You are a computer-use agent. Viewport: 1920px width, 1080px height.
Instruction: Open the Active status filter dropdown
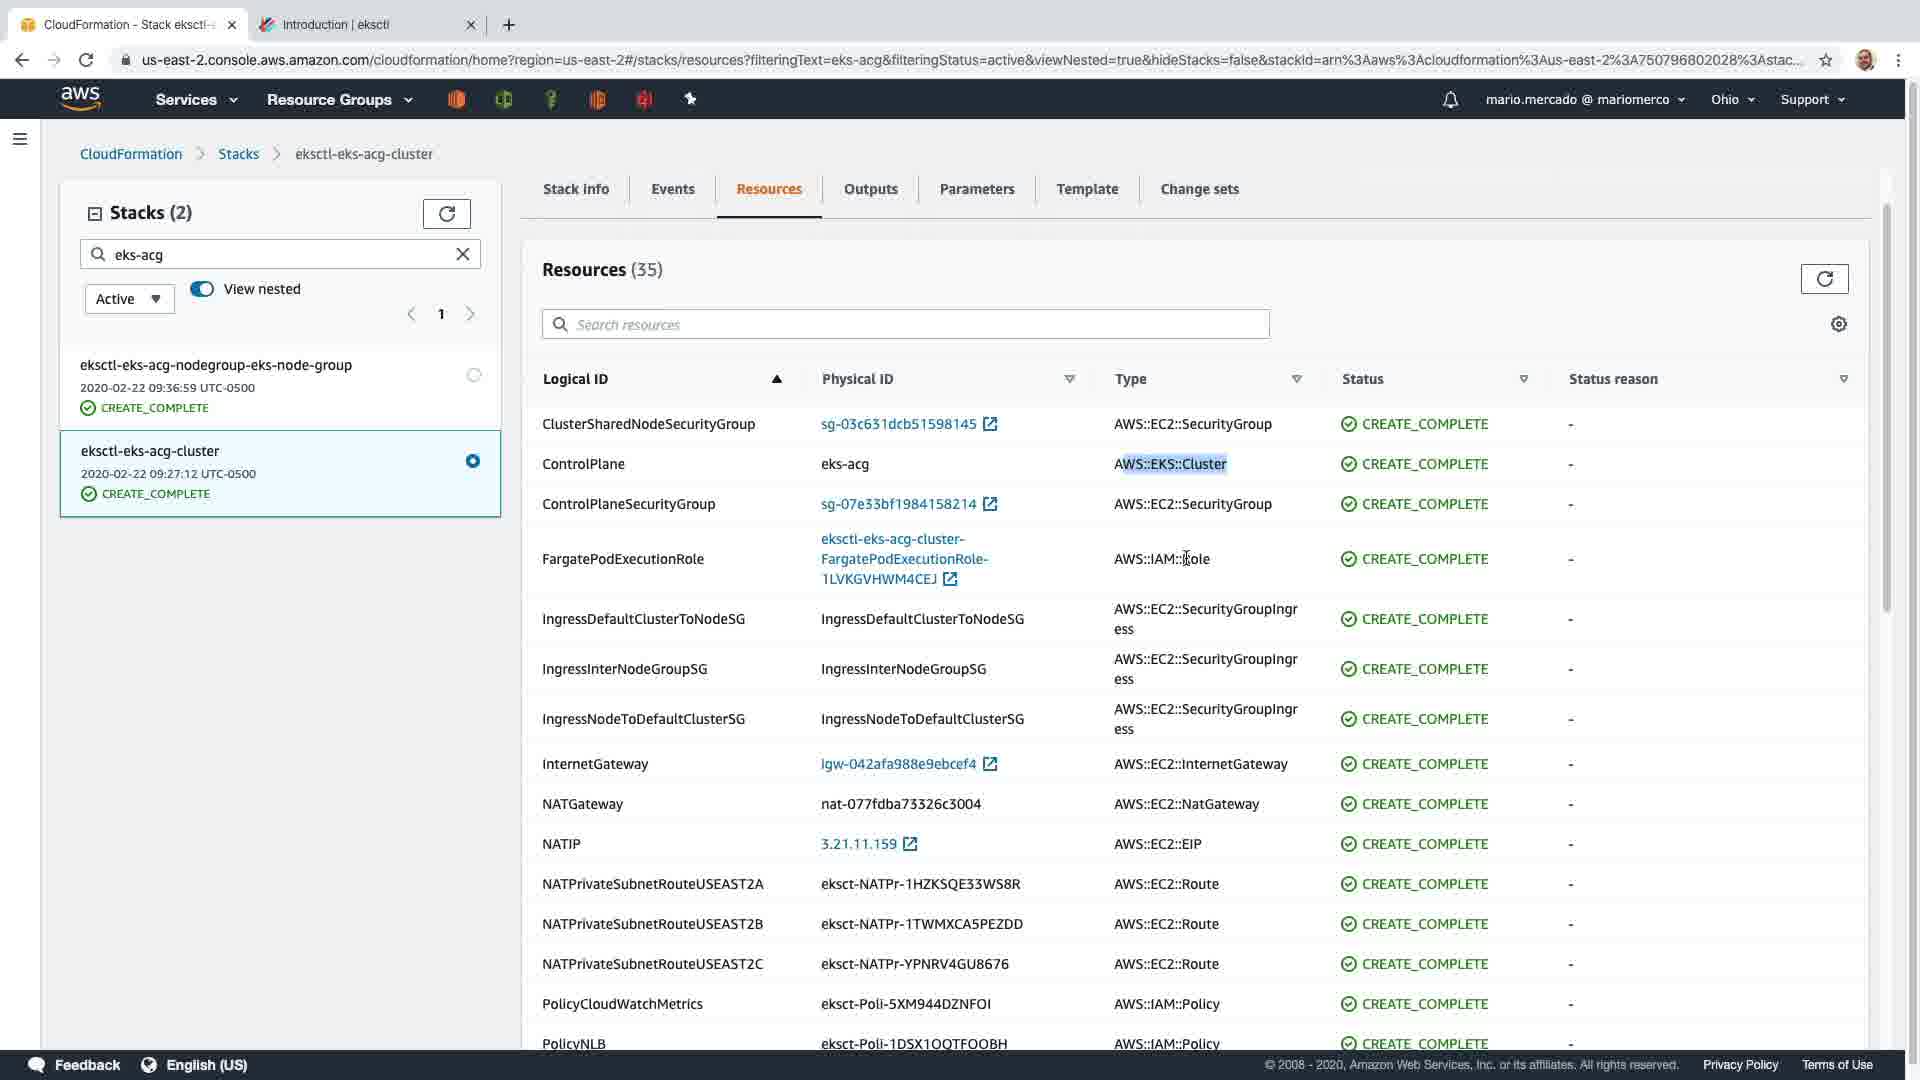point(129,299)
